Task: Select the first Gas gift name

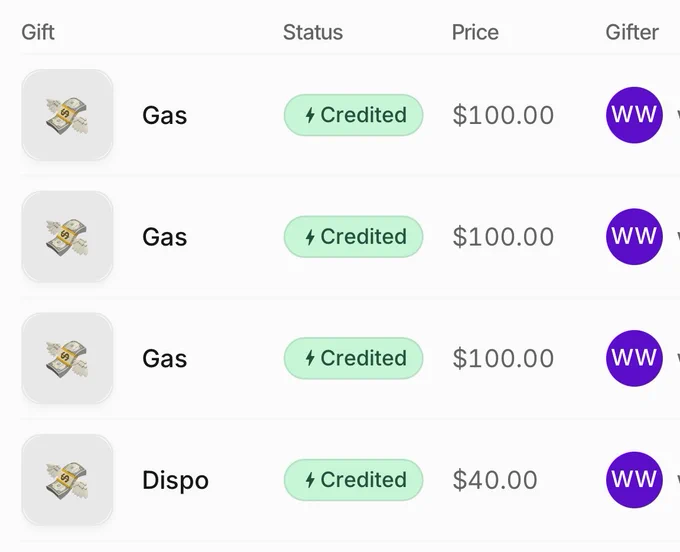Action: coord(165,115)
